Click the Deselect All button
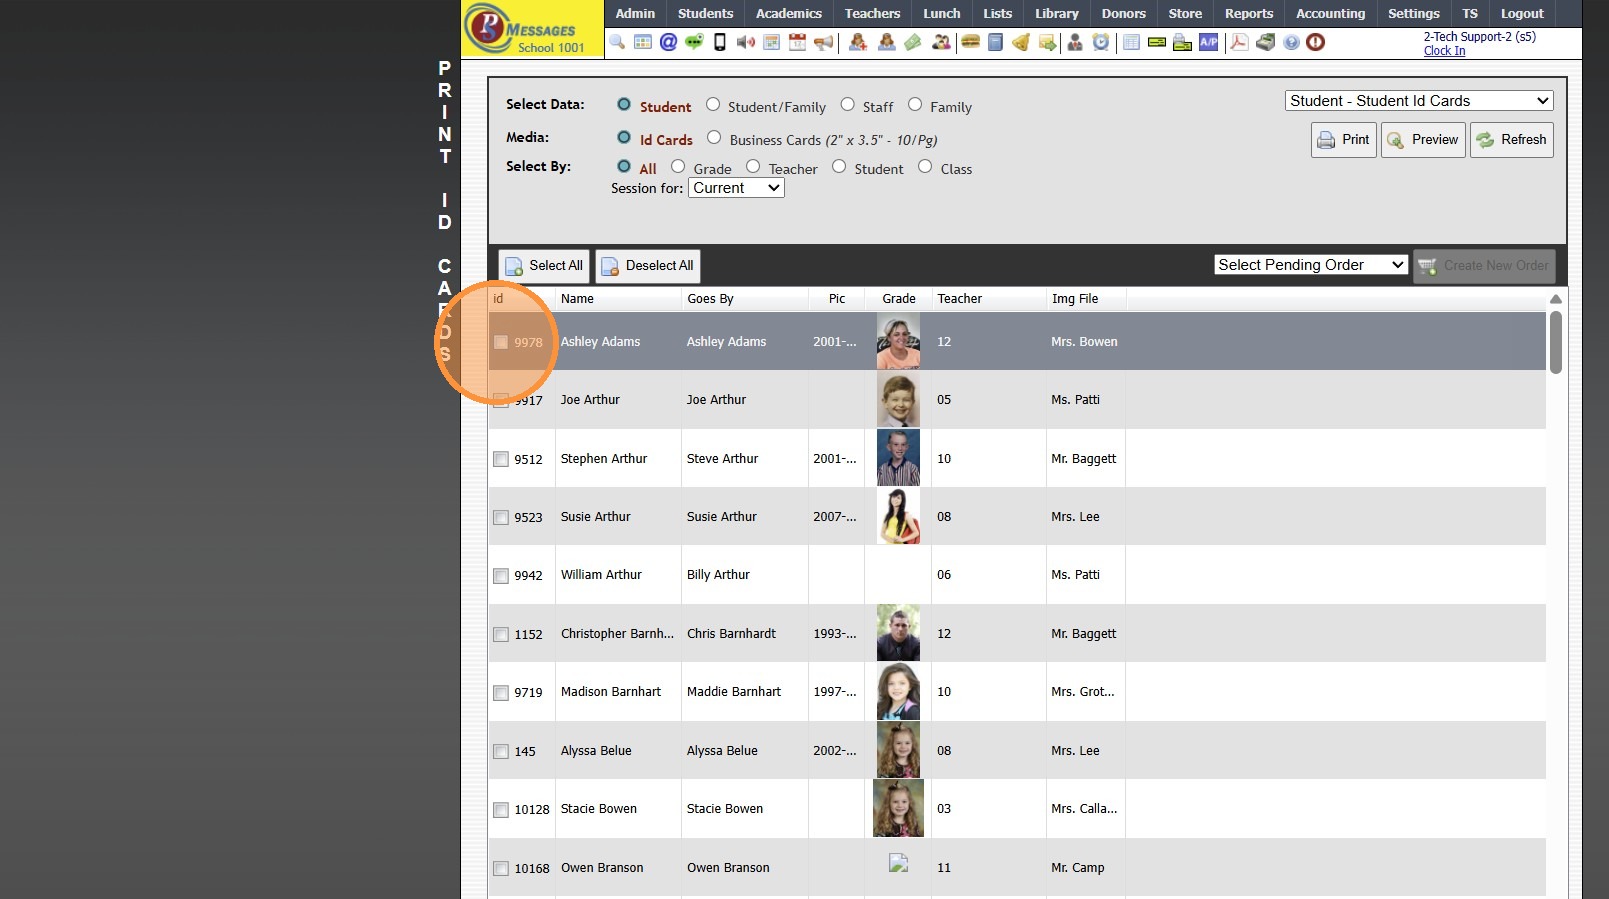 pos(648,266)
